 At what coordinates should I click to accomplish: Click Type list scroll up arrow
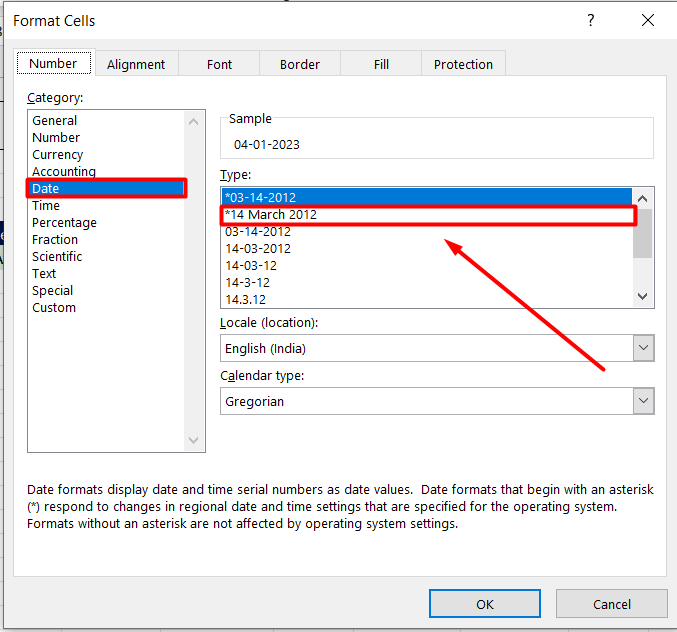point(642,199)
